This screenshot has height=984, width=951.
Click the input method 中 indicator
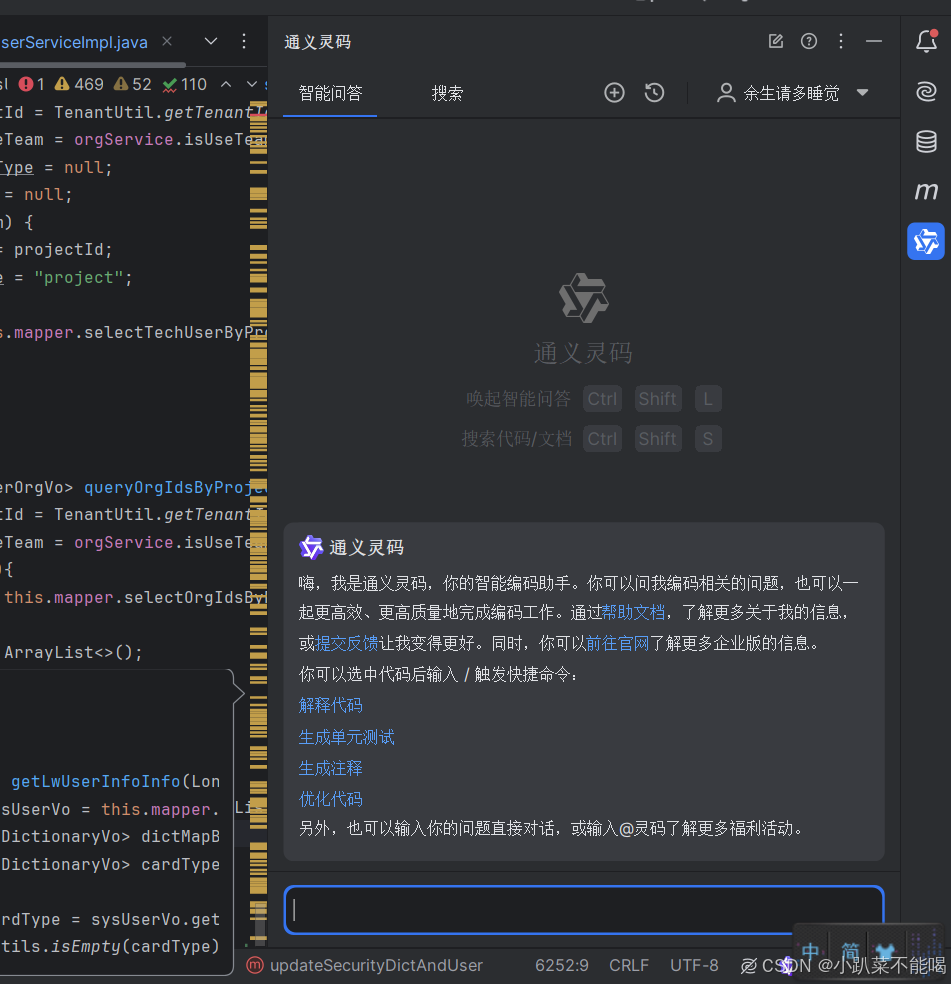[x=810, y=950]
